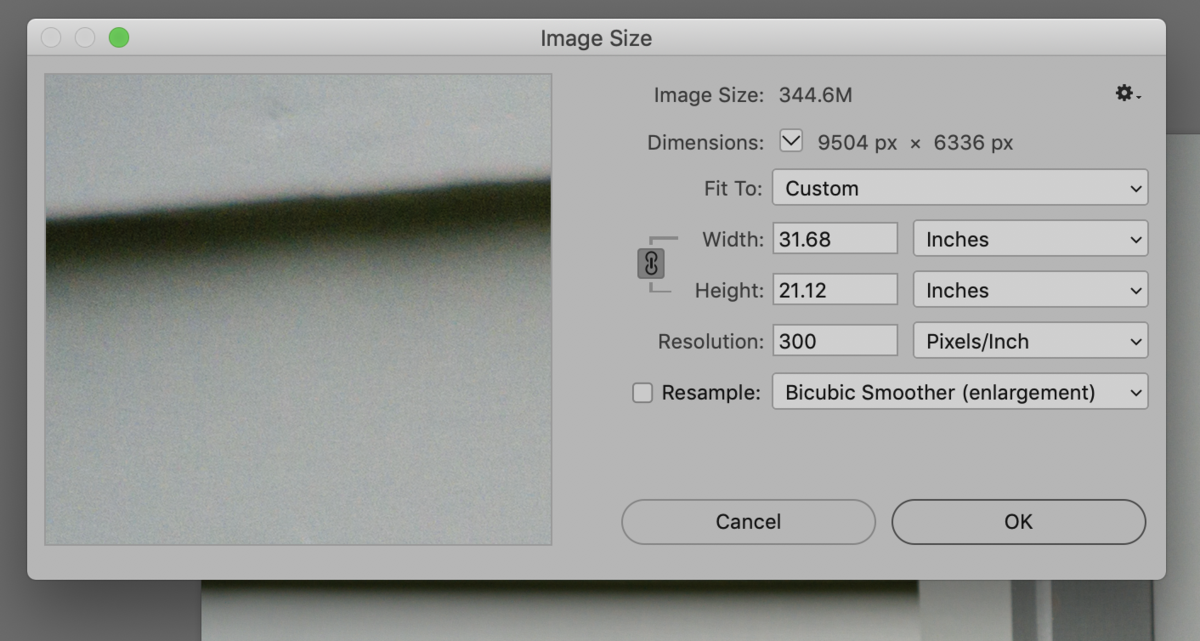Open the Bicubic Smoother resample method dropdown
Image resolution: width=1200 pixels, height=641 pixels.
(960, 392)
